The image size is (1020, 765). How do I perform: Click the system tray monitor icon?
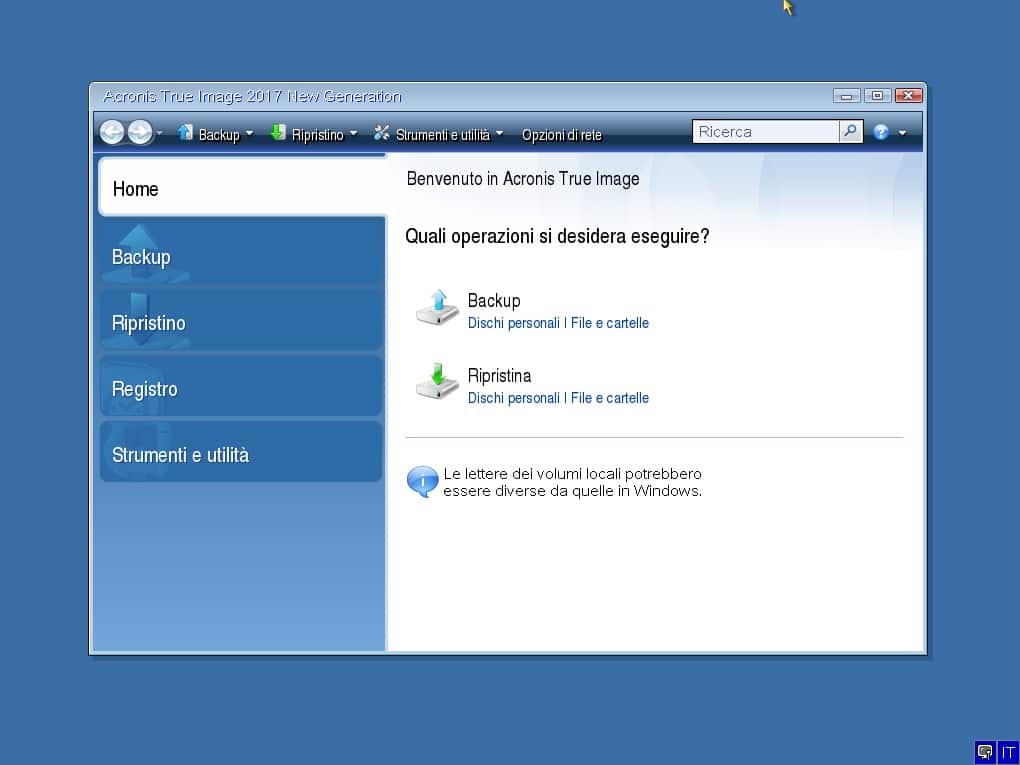(985, 752)
